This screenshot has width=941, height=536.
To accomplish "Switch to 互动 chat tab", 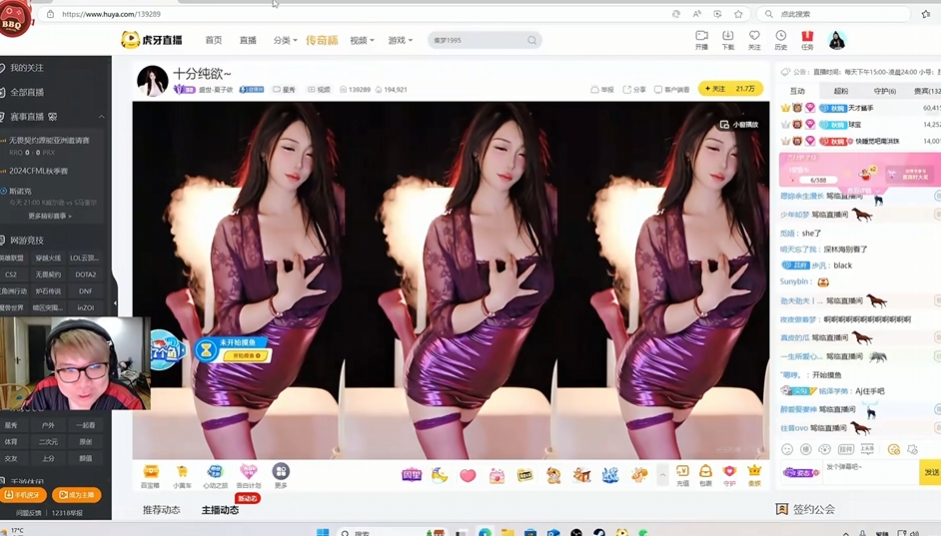I will [797, 91].
